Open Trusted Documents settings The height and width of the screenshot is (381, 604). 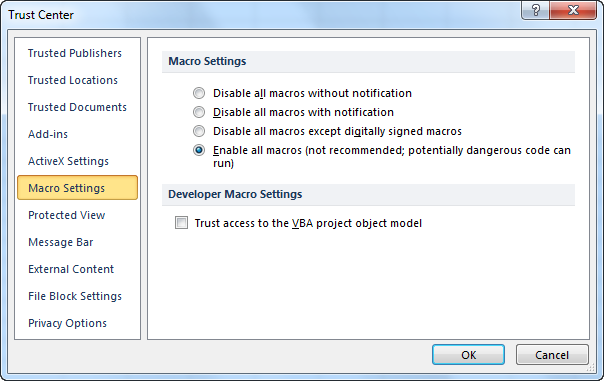(77, 107)
